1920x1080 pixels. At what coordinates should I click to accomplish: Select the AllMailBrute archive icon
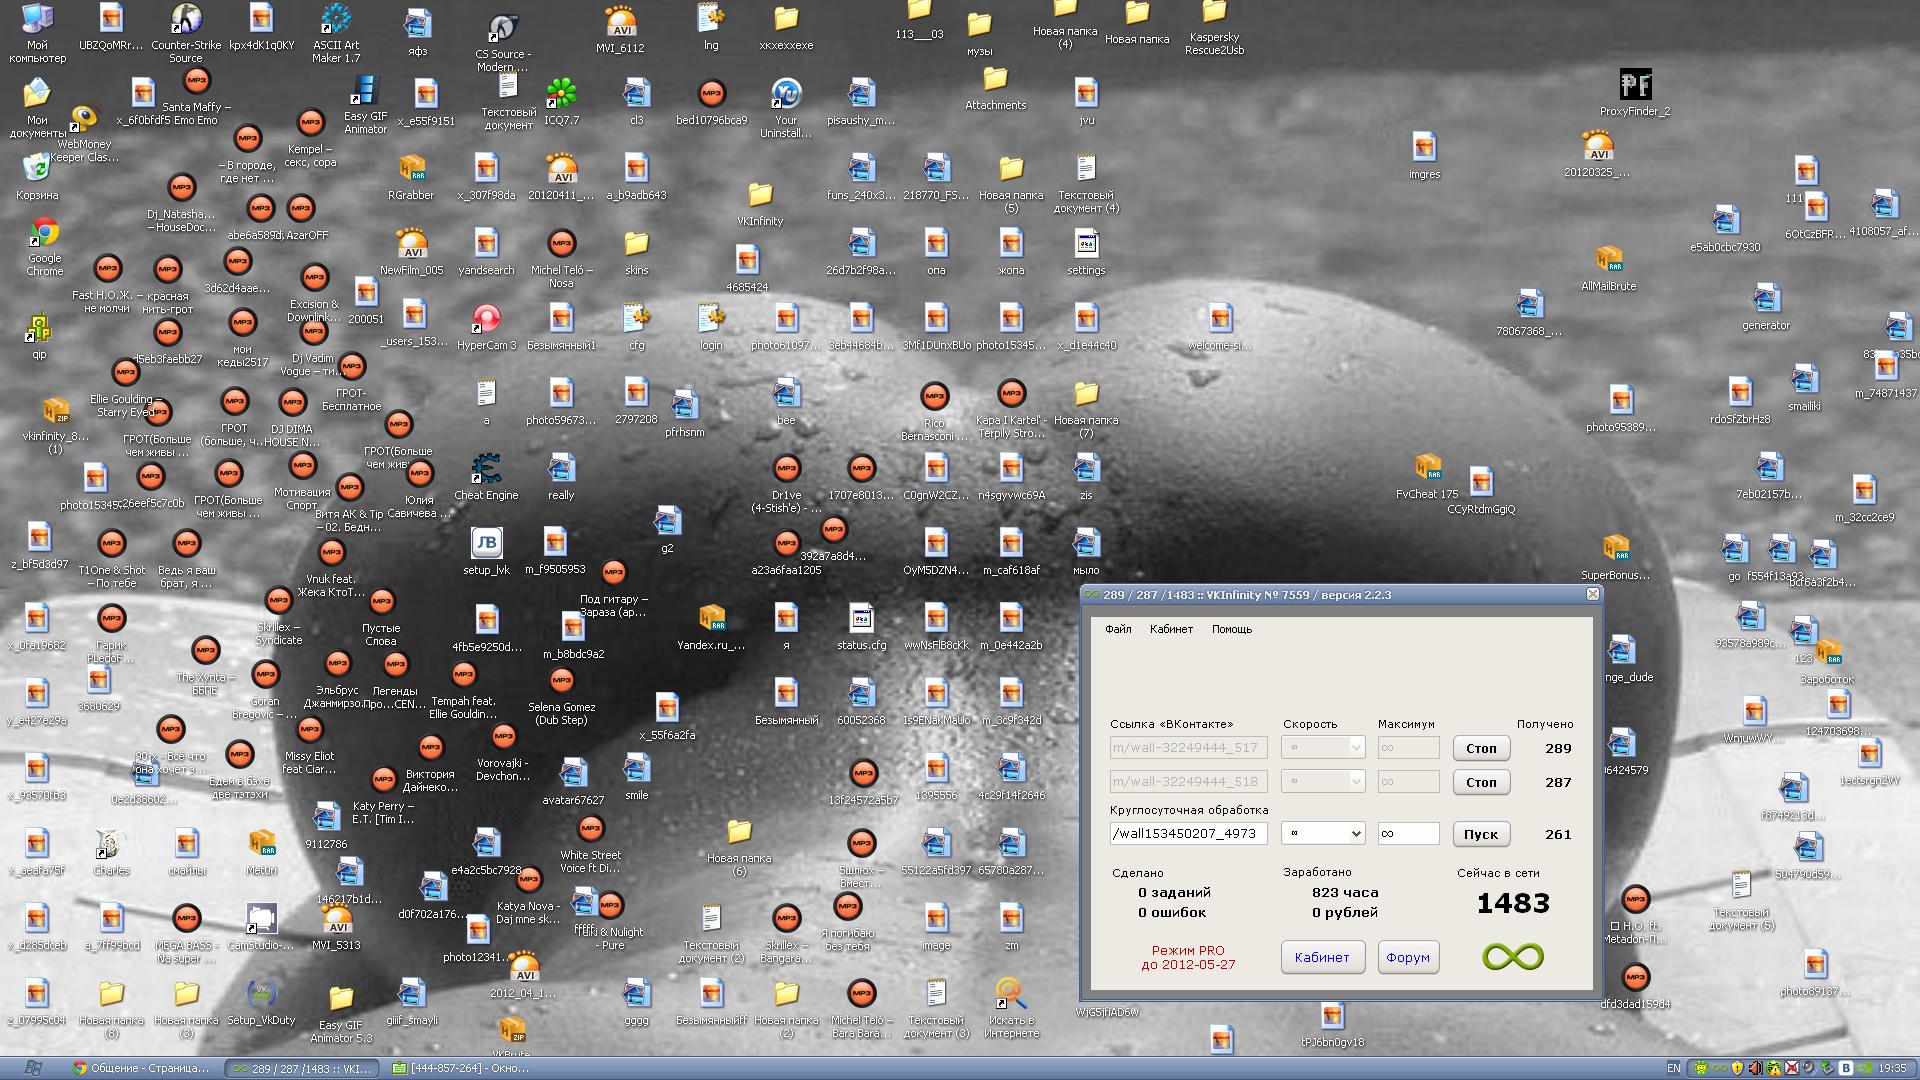pos(1608,268)
